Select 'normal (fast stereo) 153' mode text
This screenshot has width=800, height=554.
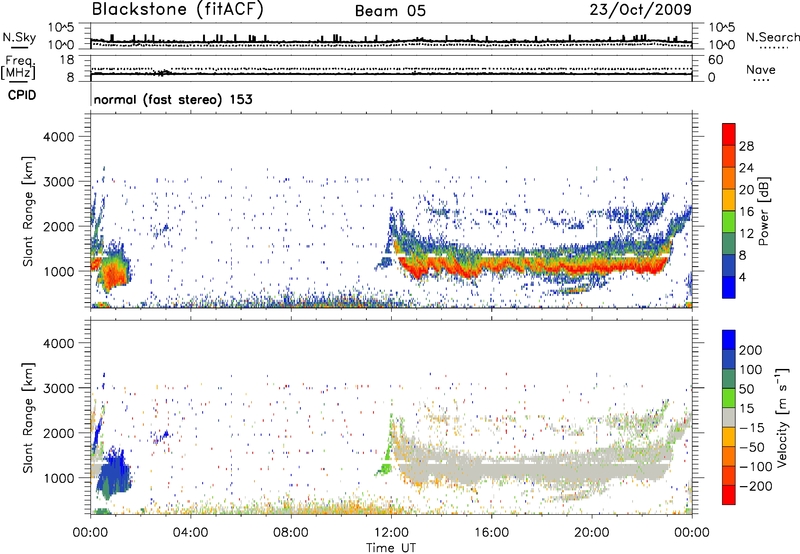tap(173, 99)
